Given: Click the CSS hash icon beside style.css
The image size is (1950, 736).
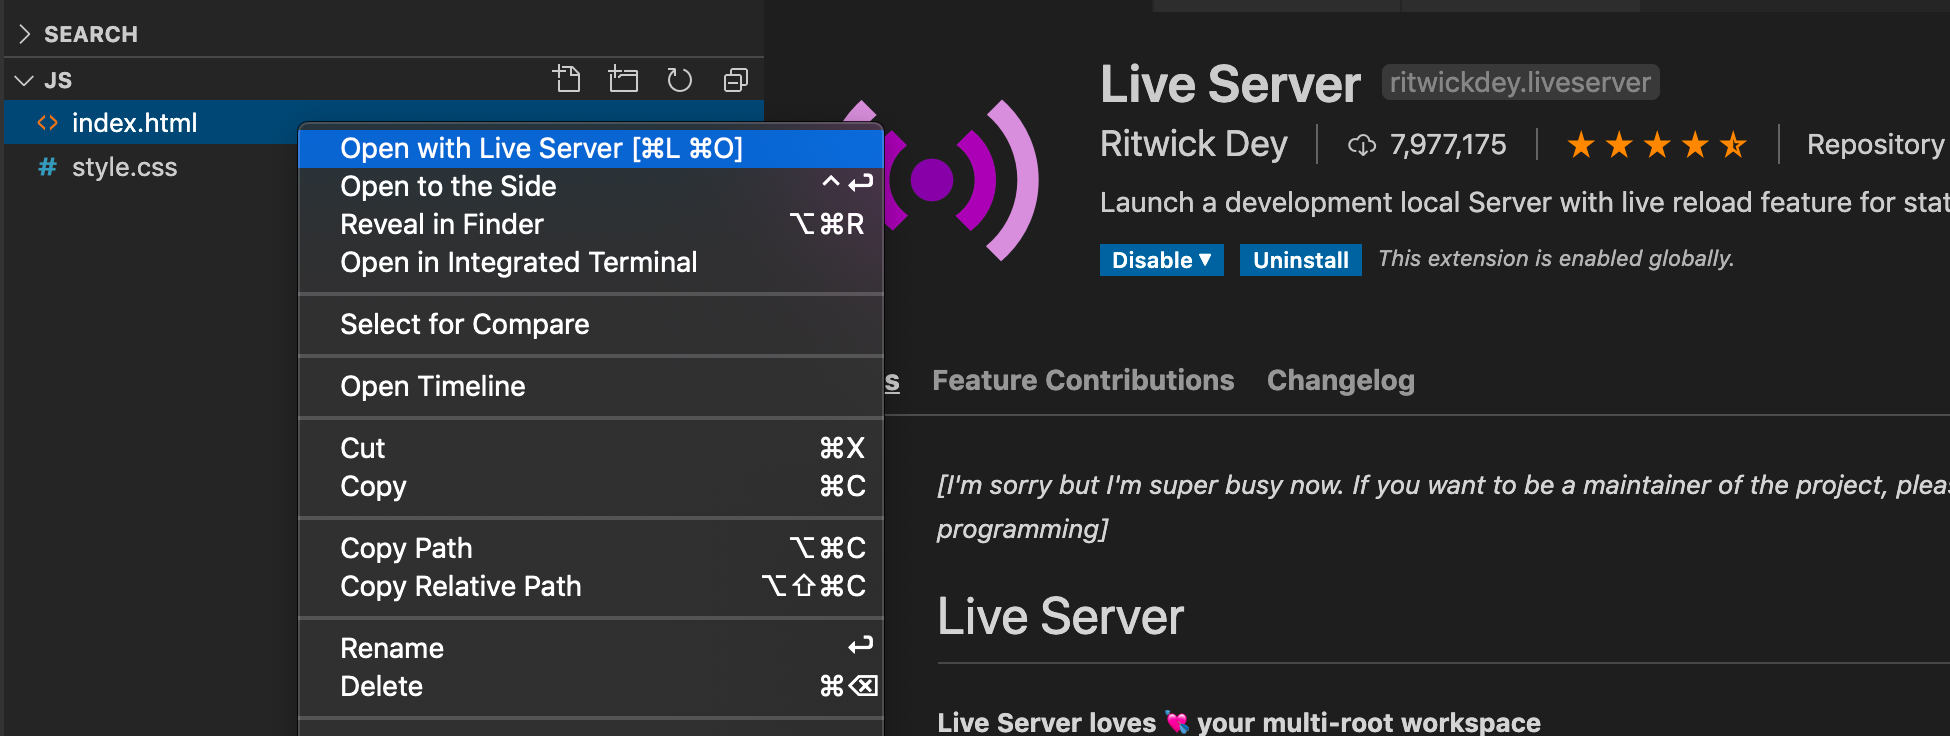Looking at the screenshot, I should pos(47,167).
